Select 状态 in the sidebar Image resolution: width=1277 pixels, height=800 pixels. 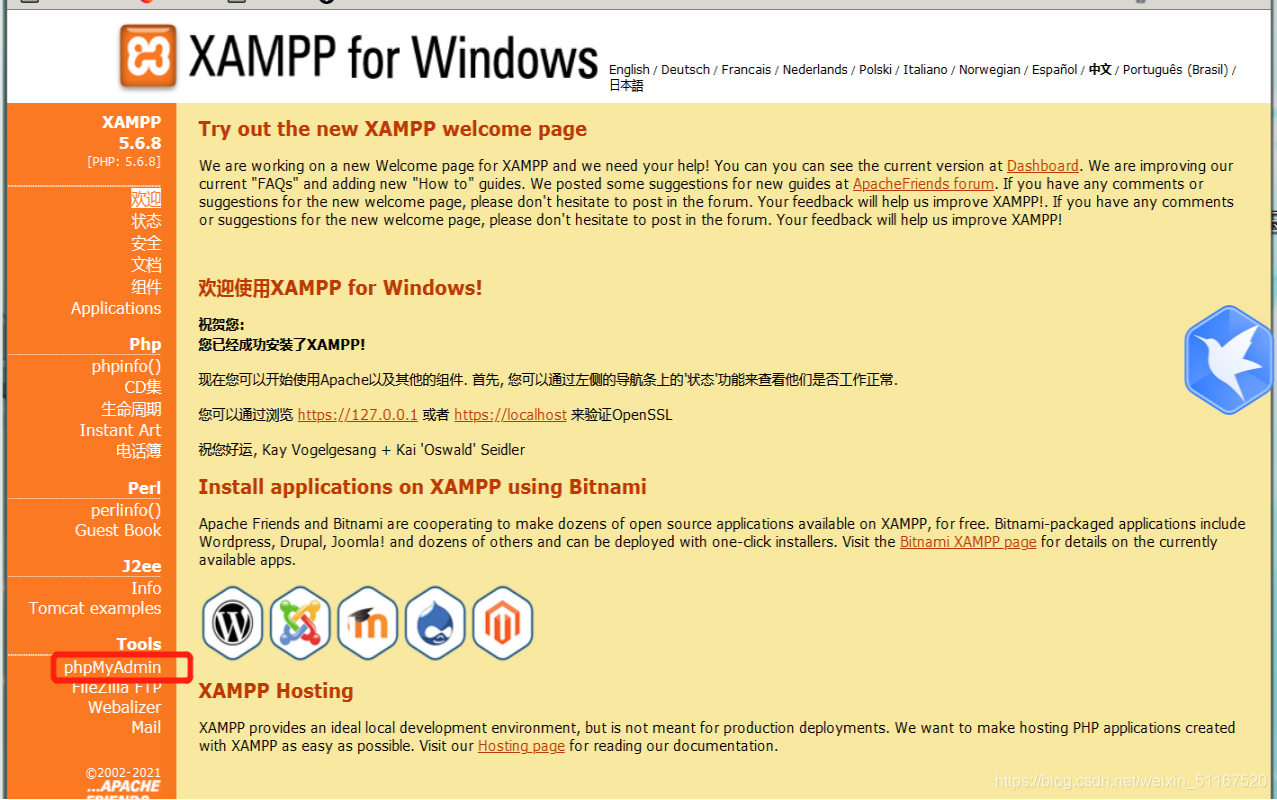146,221
